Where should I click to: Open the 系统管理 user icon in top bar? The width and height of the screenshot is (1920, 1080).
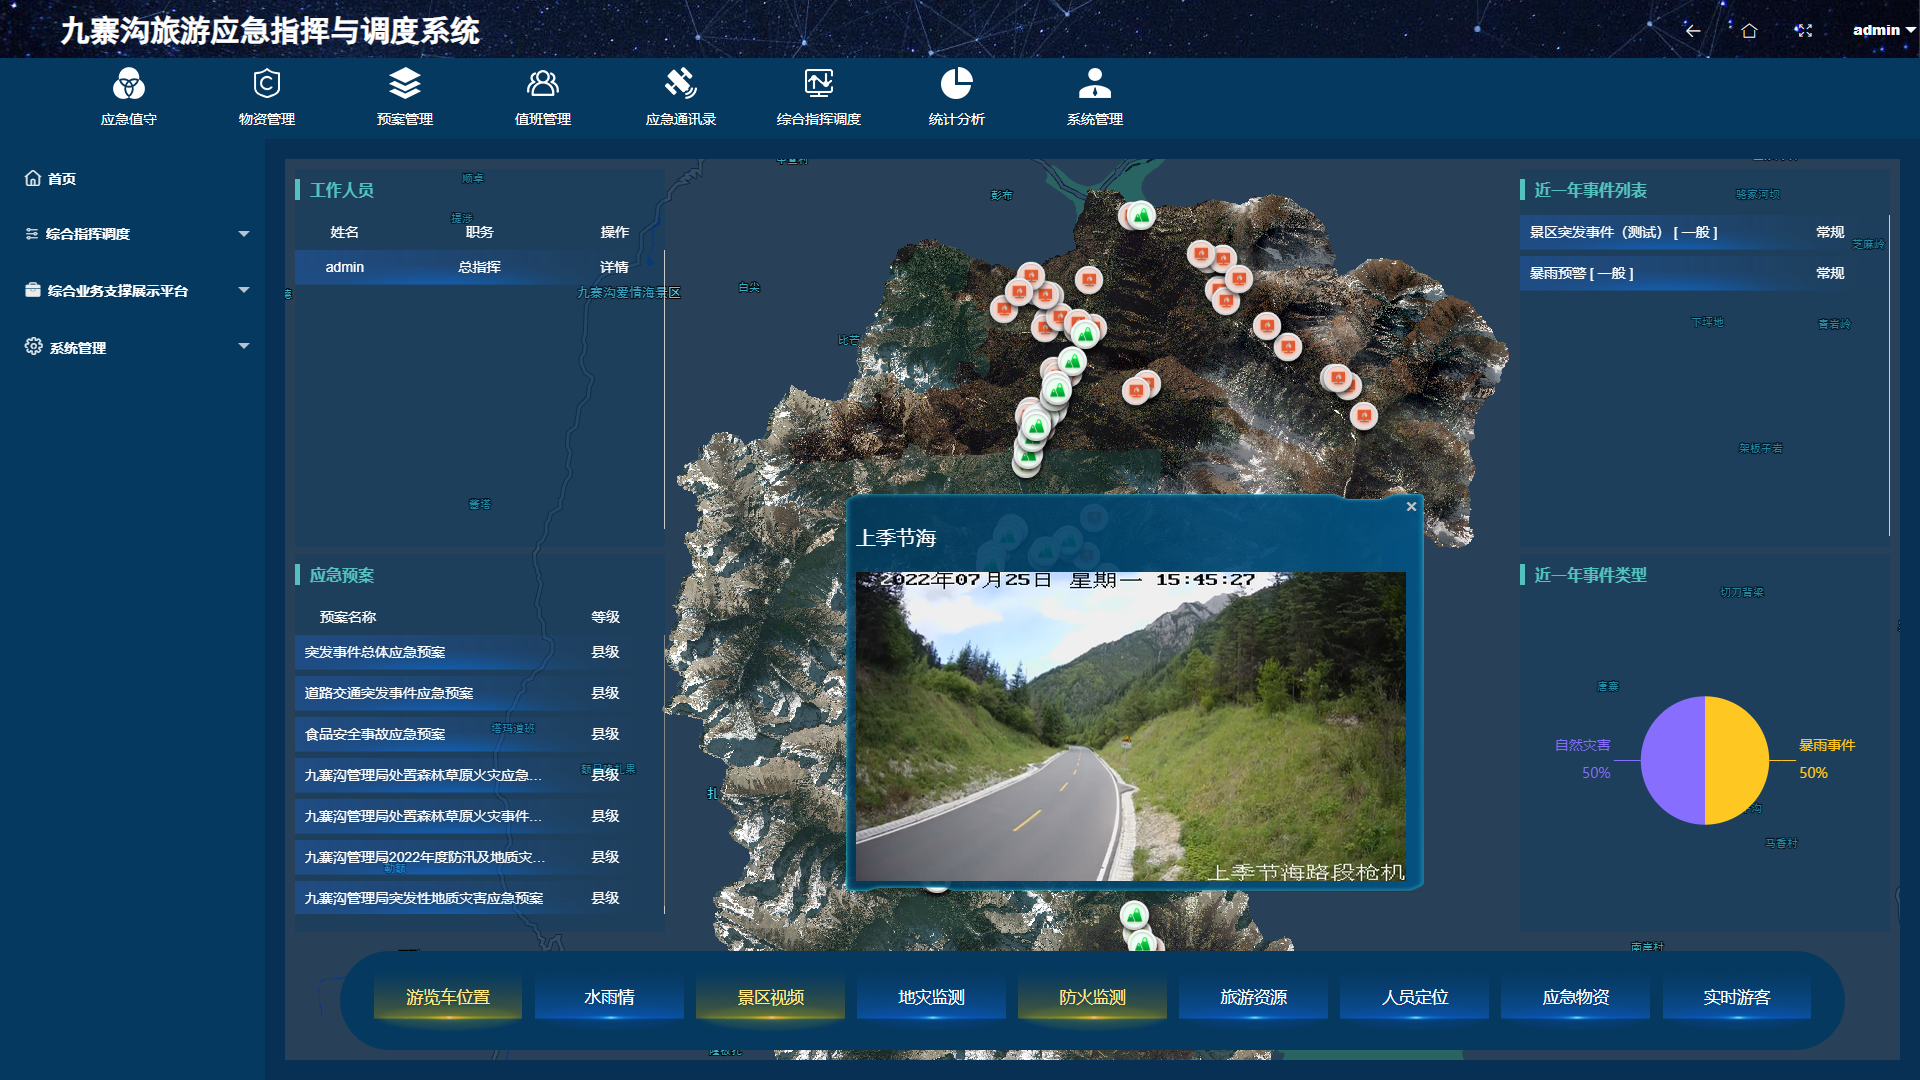pos(1094,84)
